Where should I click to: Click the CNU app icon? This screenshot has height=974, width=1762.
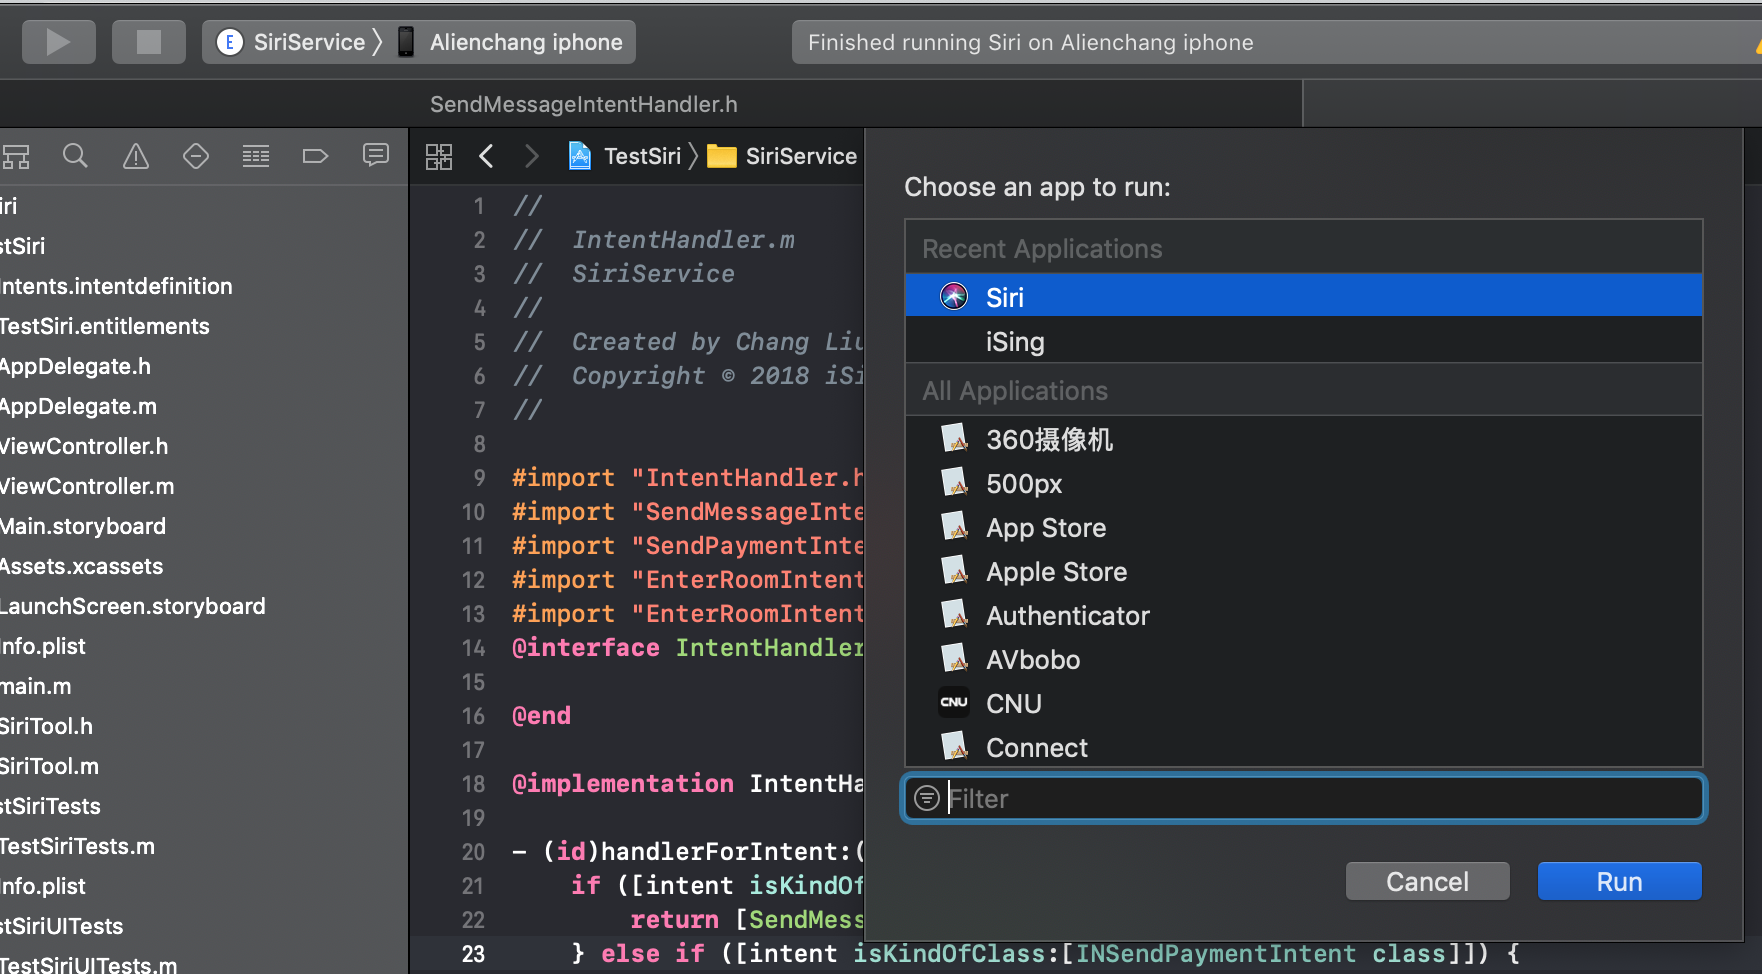(x=954, y=702)
